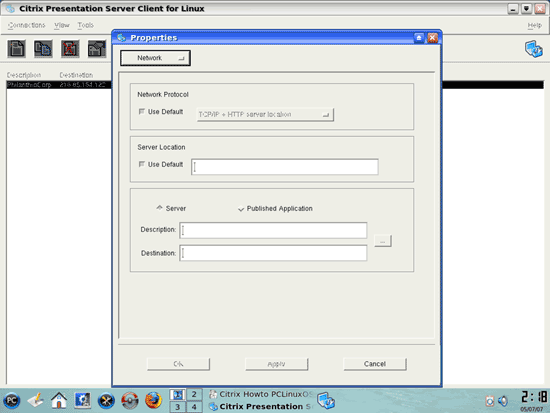Click the Description input field
The width and height of the screenshot is (550, 413).
(x=273, y=230)
